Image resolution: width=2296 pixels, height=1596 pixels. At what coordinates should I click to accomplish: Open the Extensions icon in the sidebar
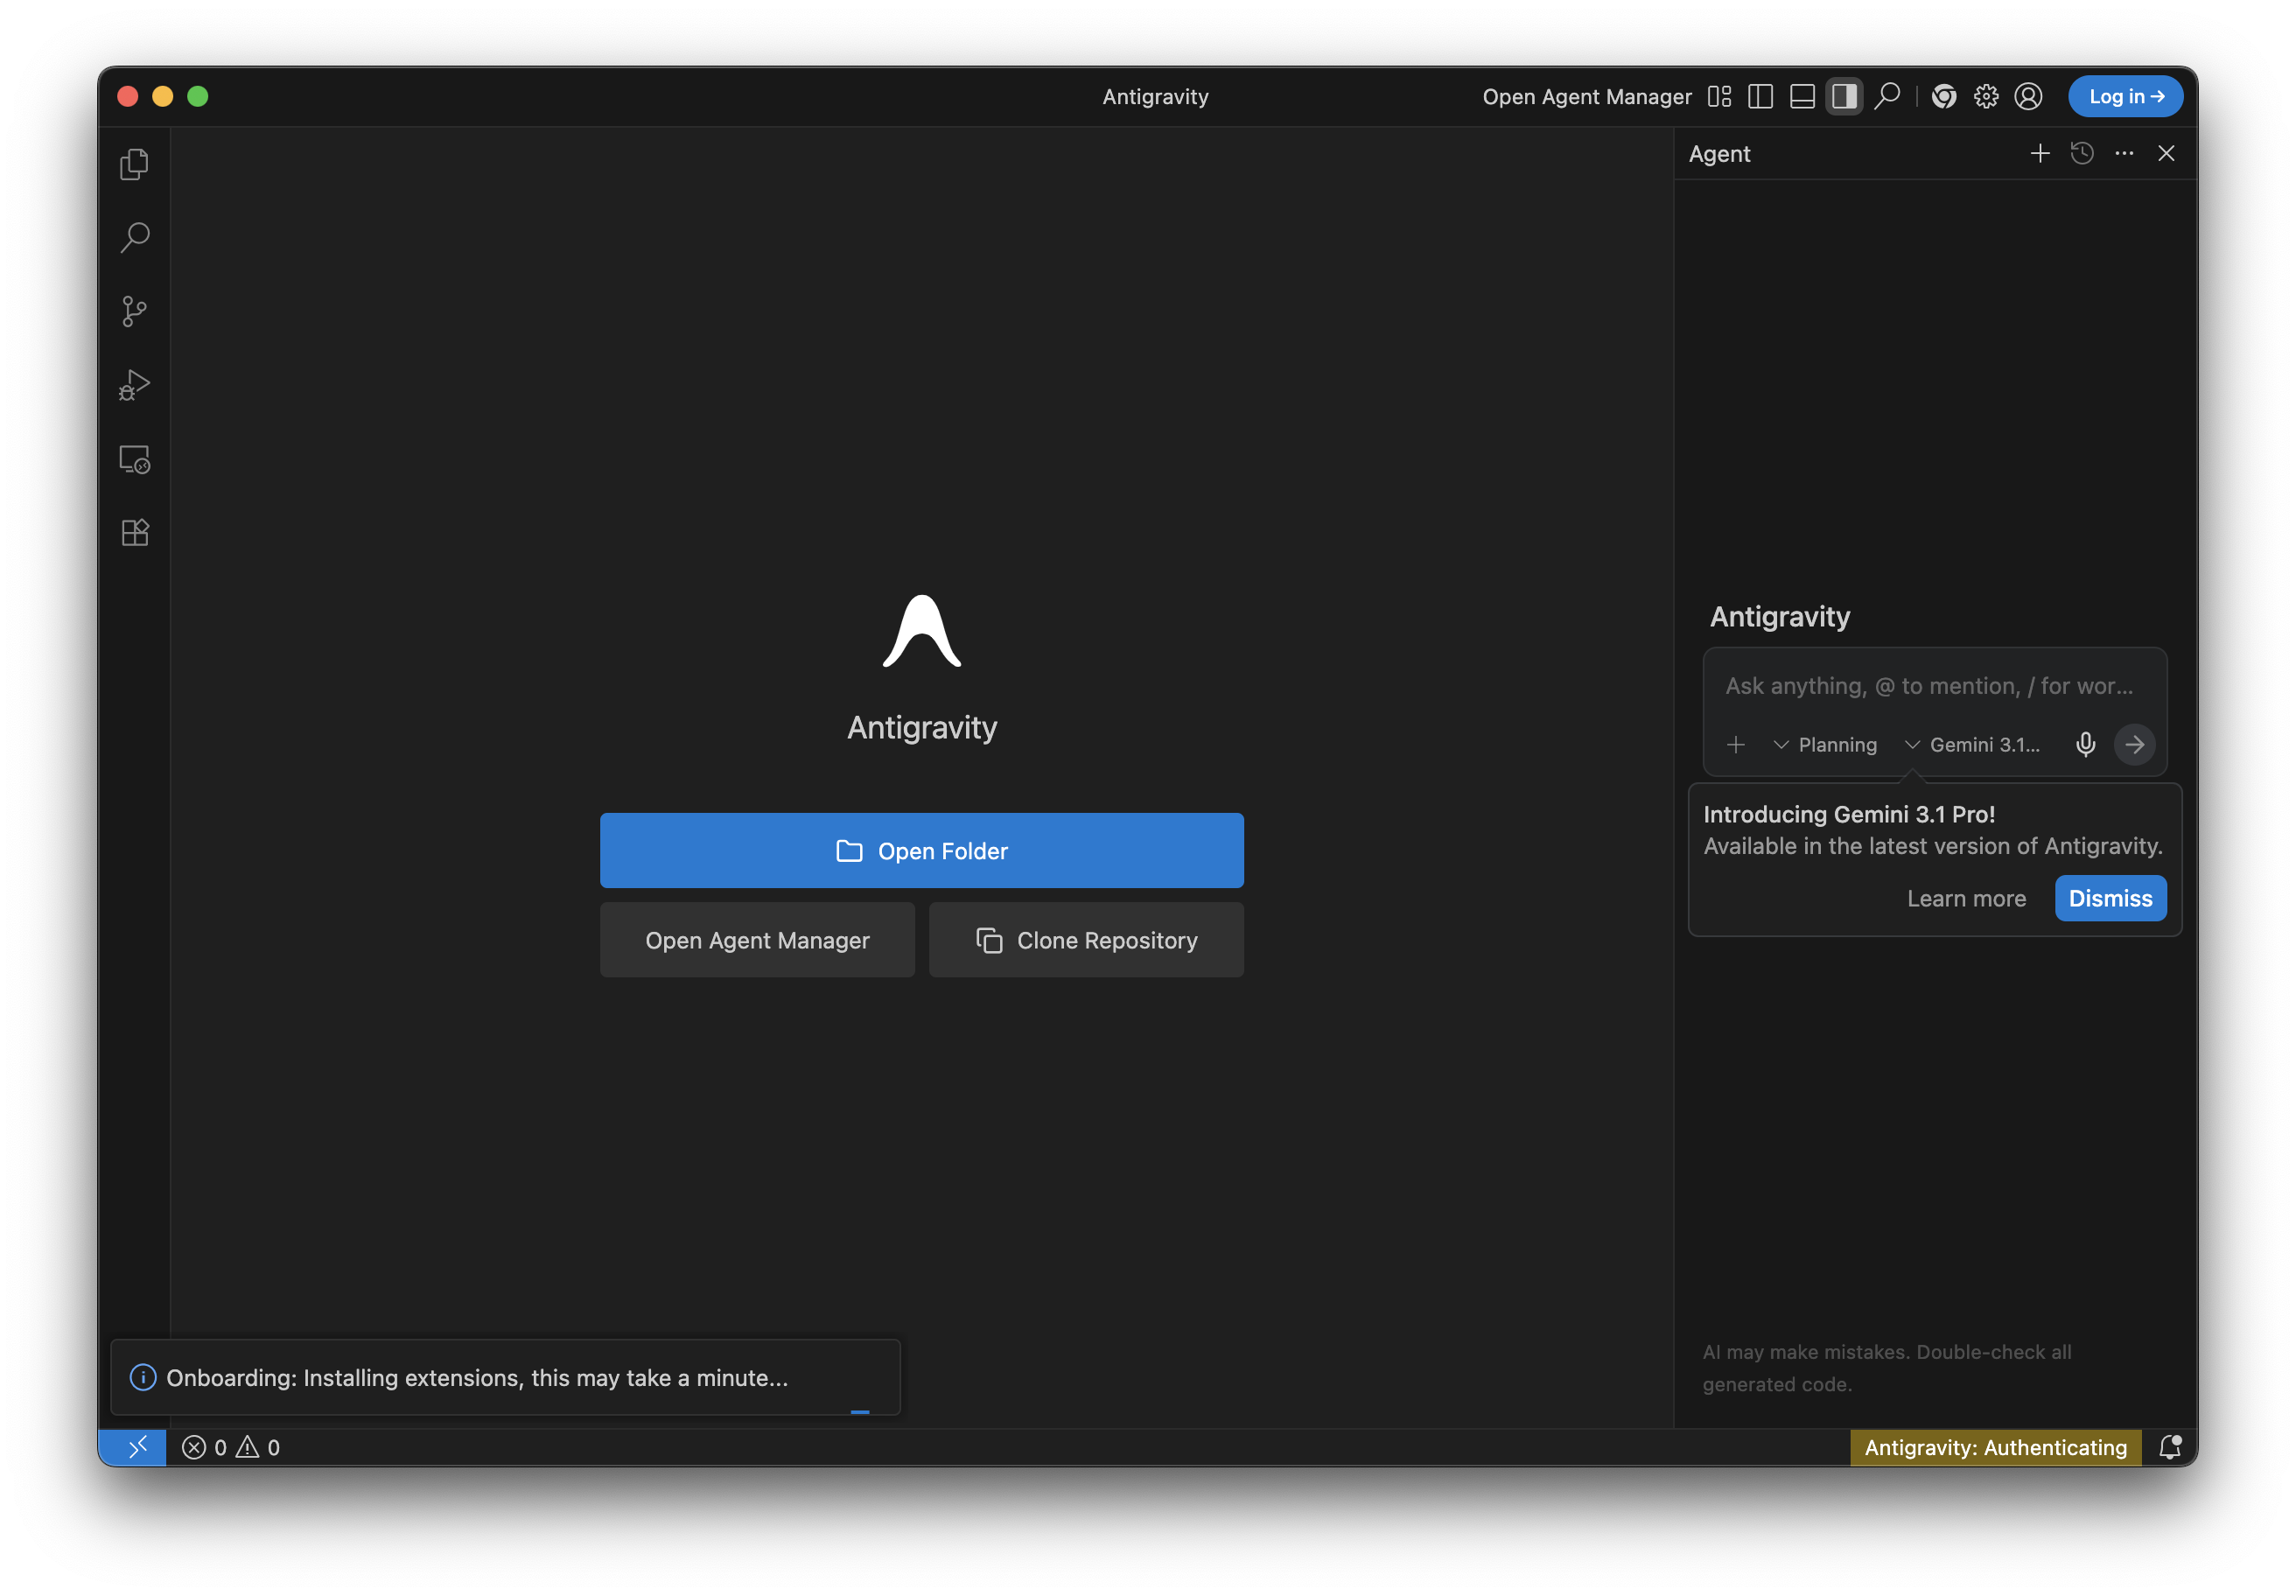tap(135, 531)
